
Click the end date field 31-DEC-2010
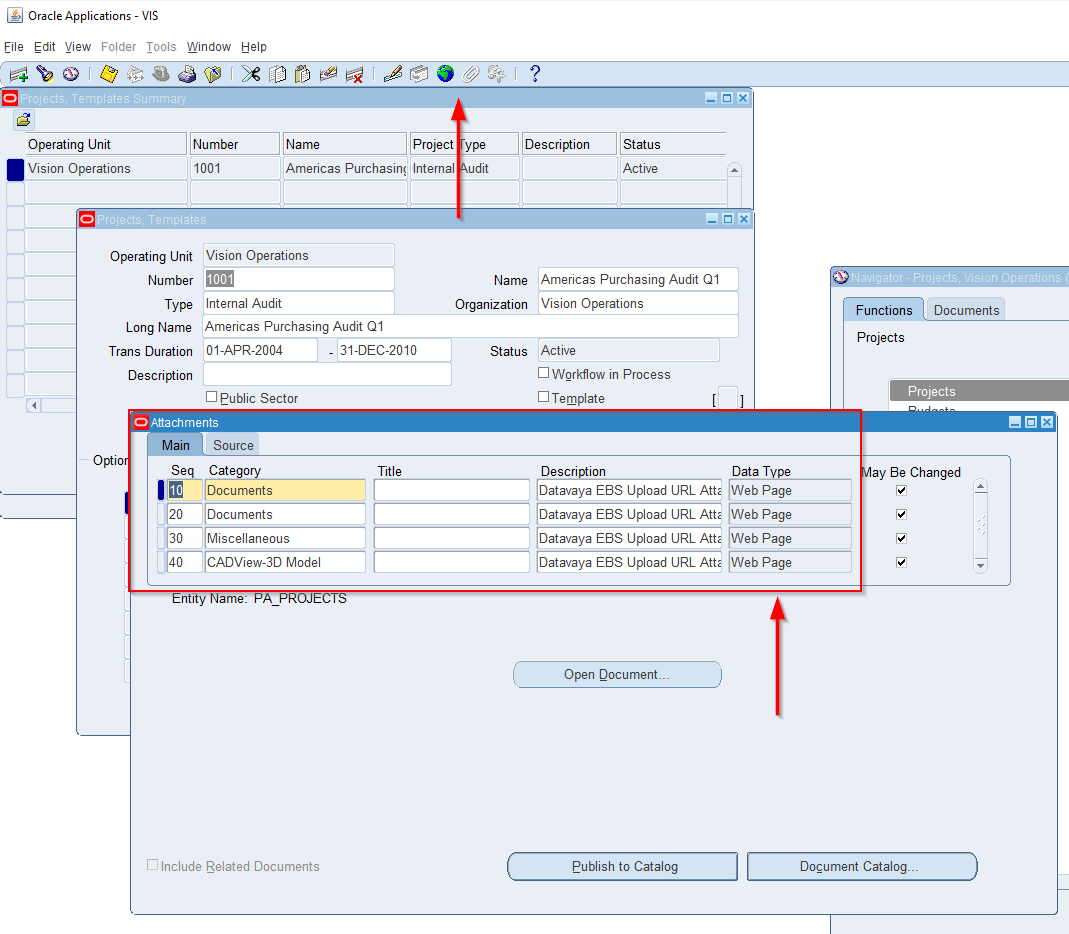point(394,350)
